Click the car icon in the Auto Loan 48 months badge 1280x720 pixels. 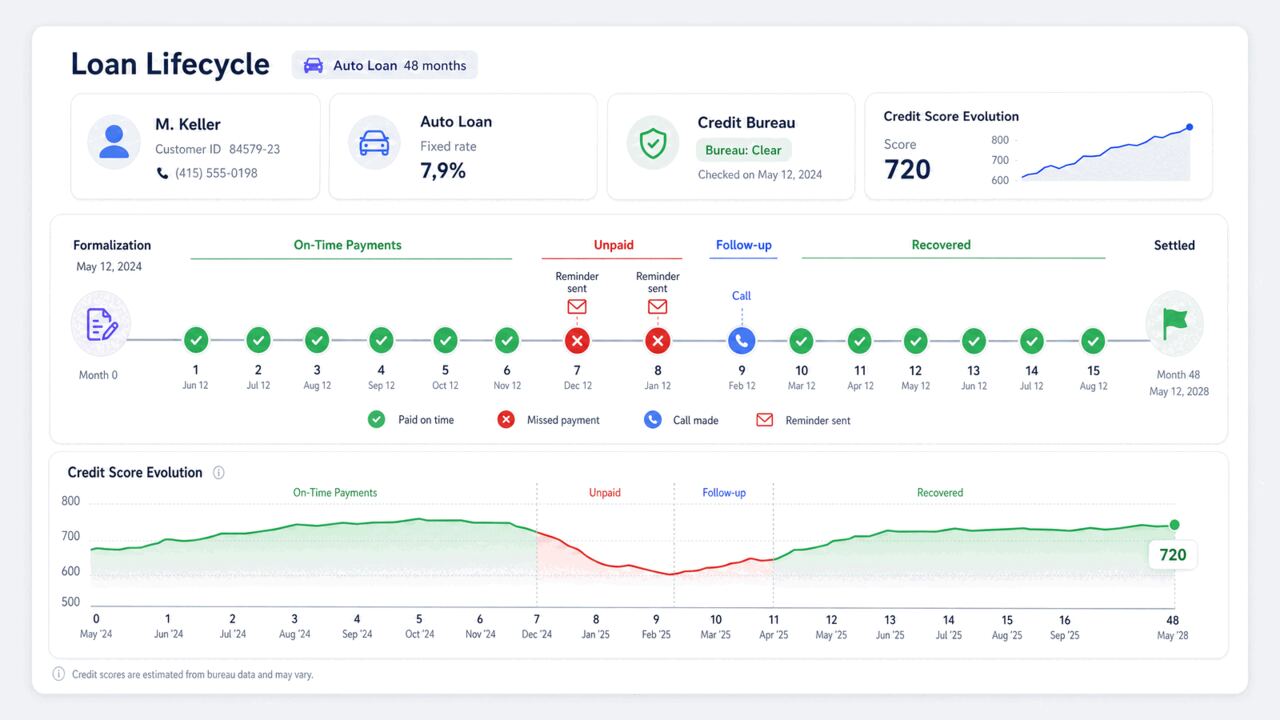click(313, 65)
